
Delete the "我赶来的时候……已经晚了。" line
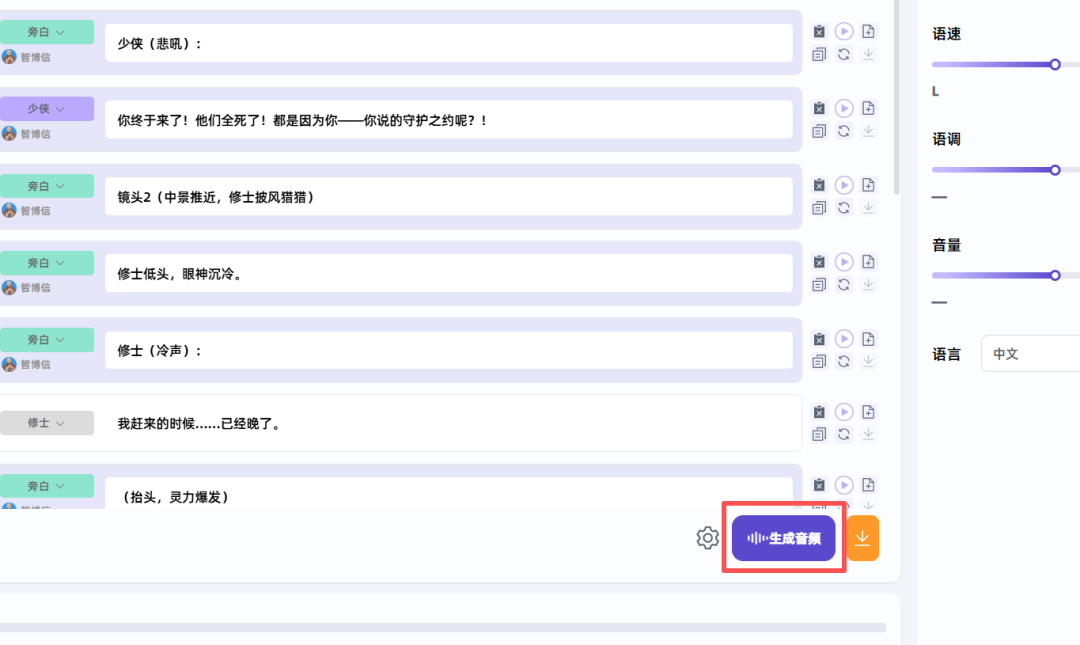tap(819, 412)
